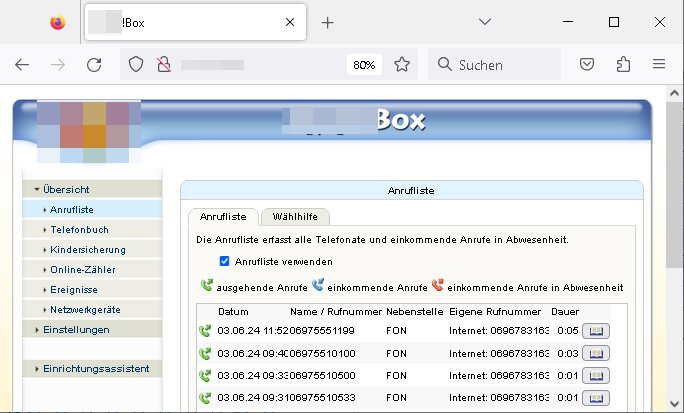Open the Firefox hamburger application menu

pyautogui.click(x=659, y=64)
